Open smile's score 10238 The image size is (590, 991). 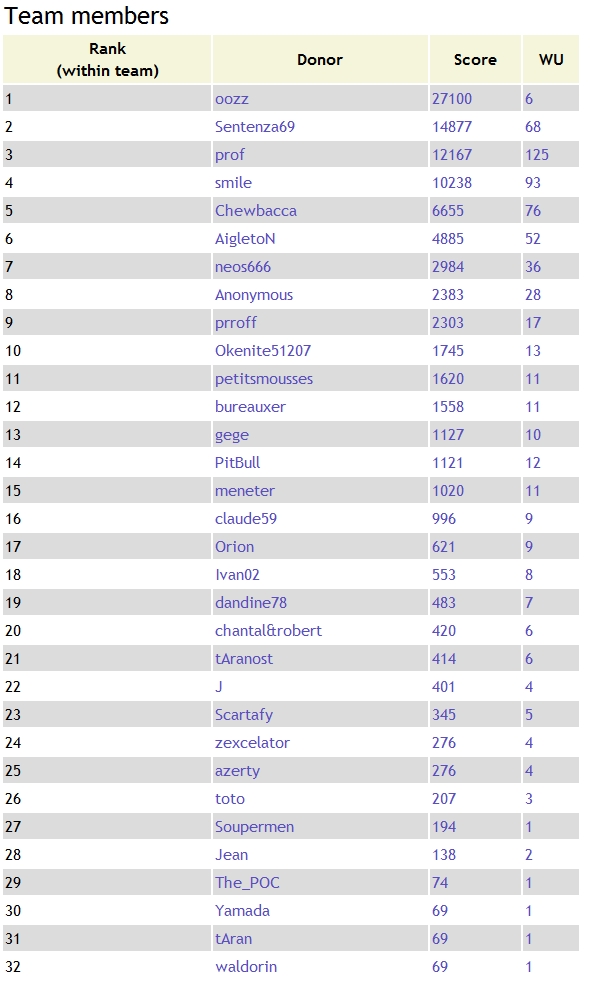(452, 183)
